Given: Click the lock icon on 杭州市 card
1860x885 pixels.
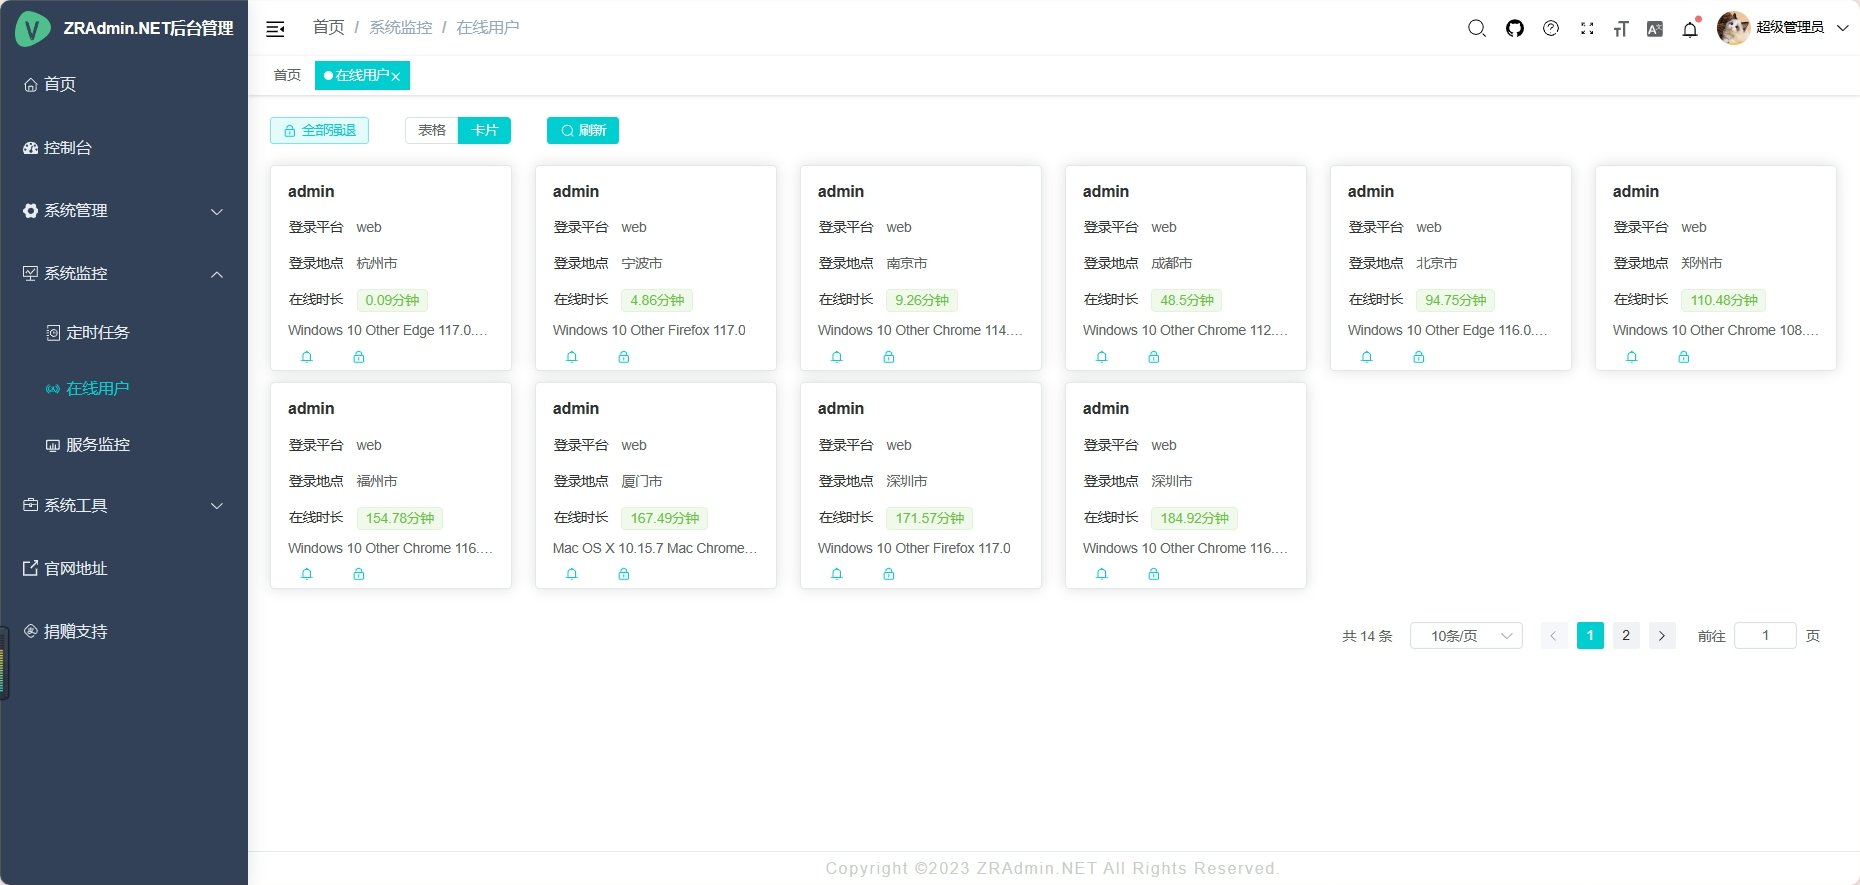Looking at the screenshot, I should [359, 357].
